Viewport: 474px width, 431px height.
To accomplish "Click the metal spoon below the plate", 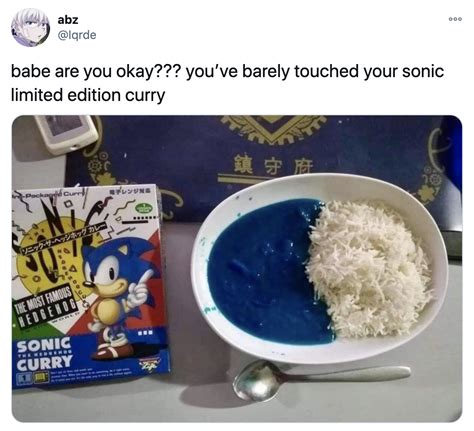I will click(x=321, y=378).
